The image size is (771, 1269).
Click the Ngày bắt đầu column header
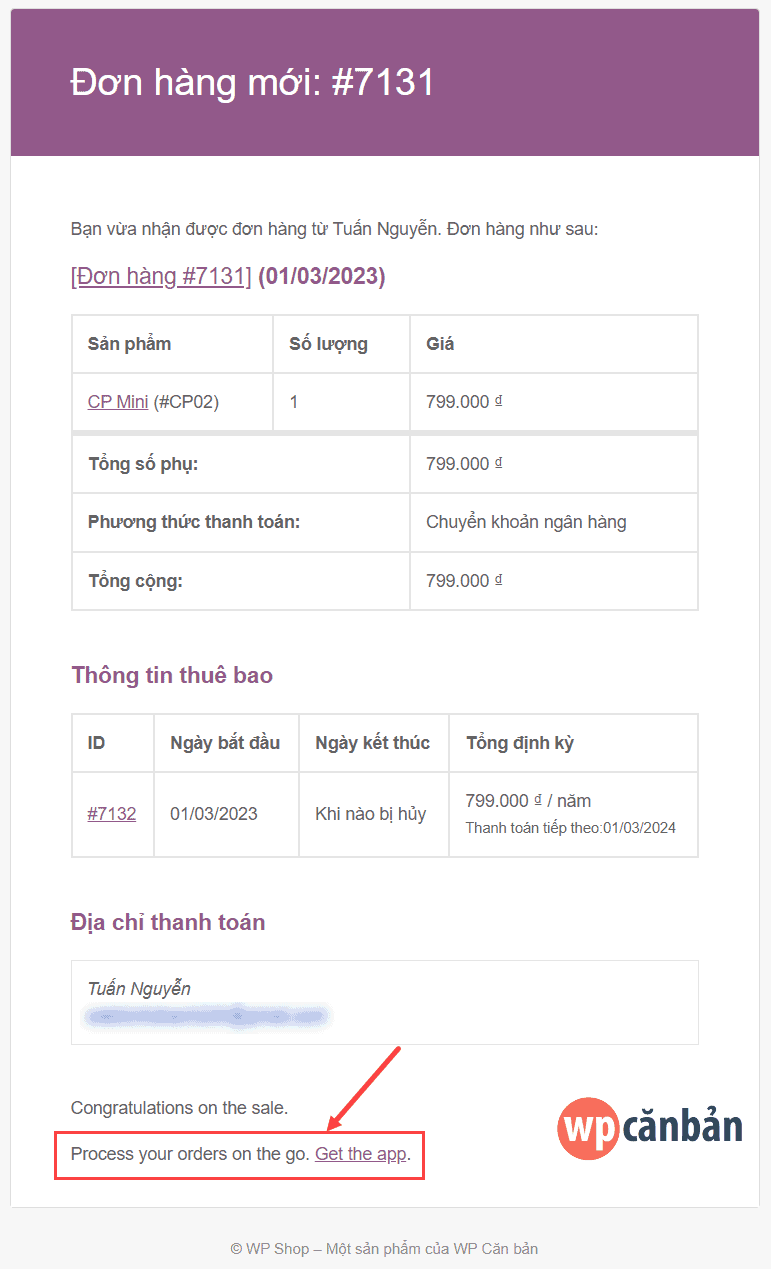coord(225,743)
